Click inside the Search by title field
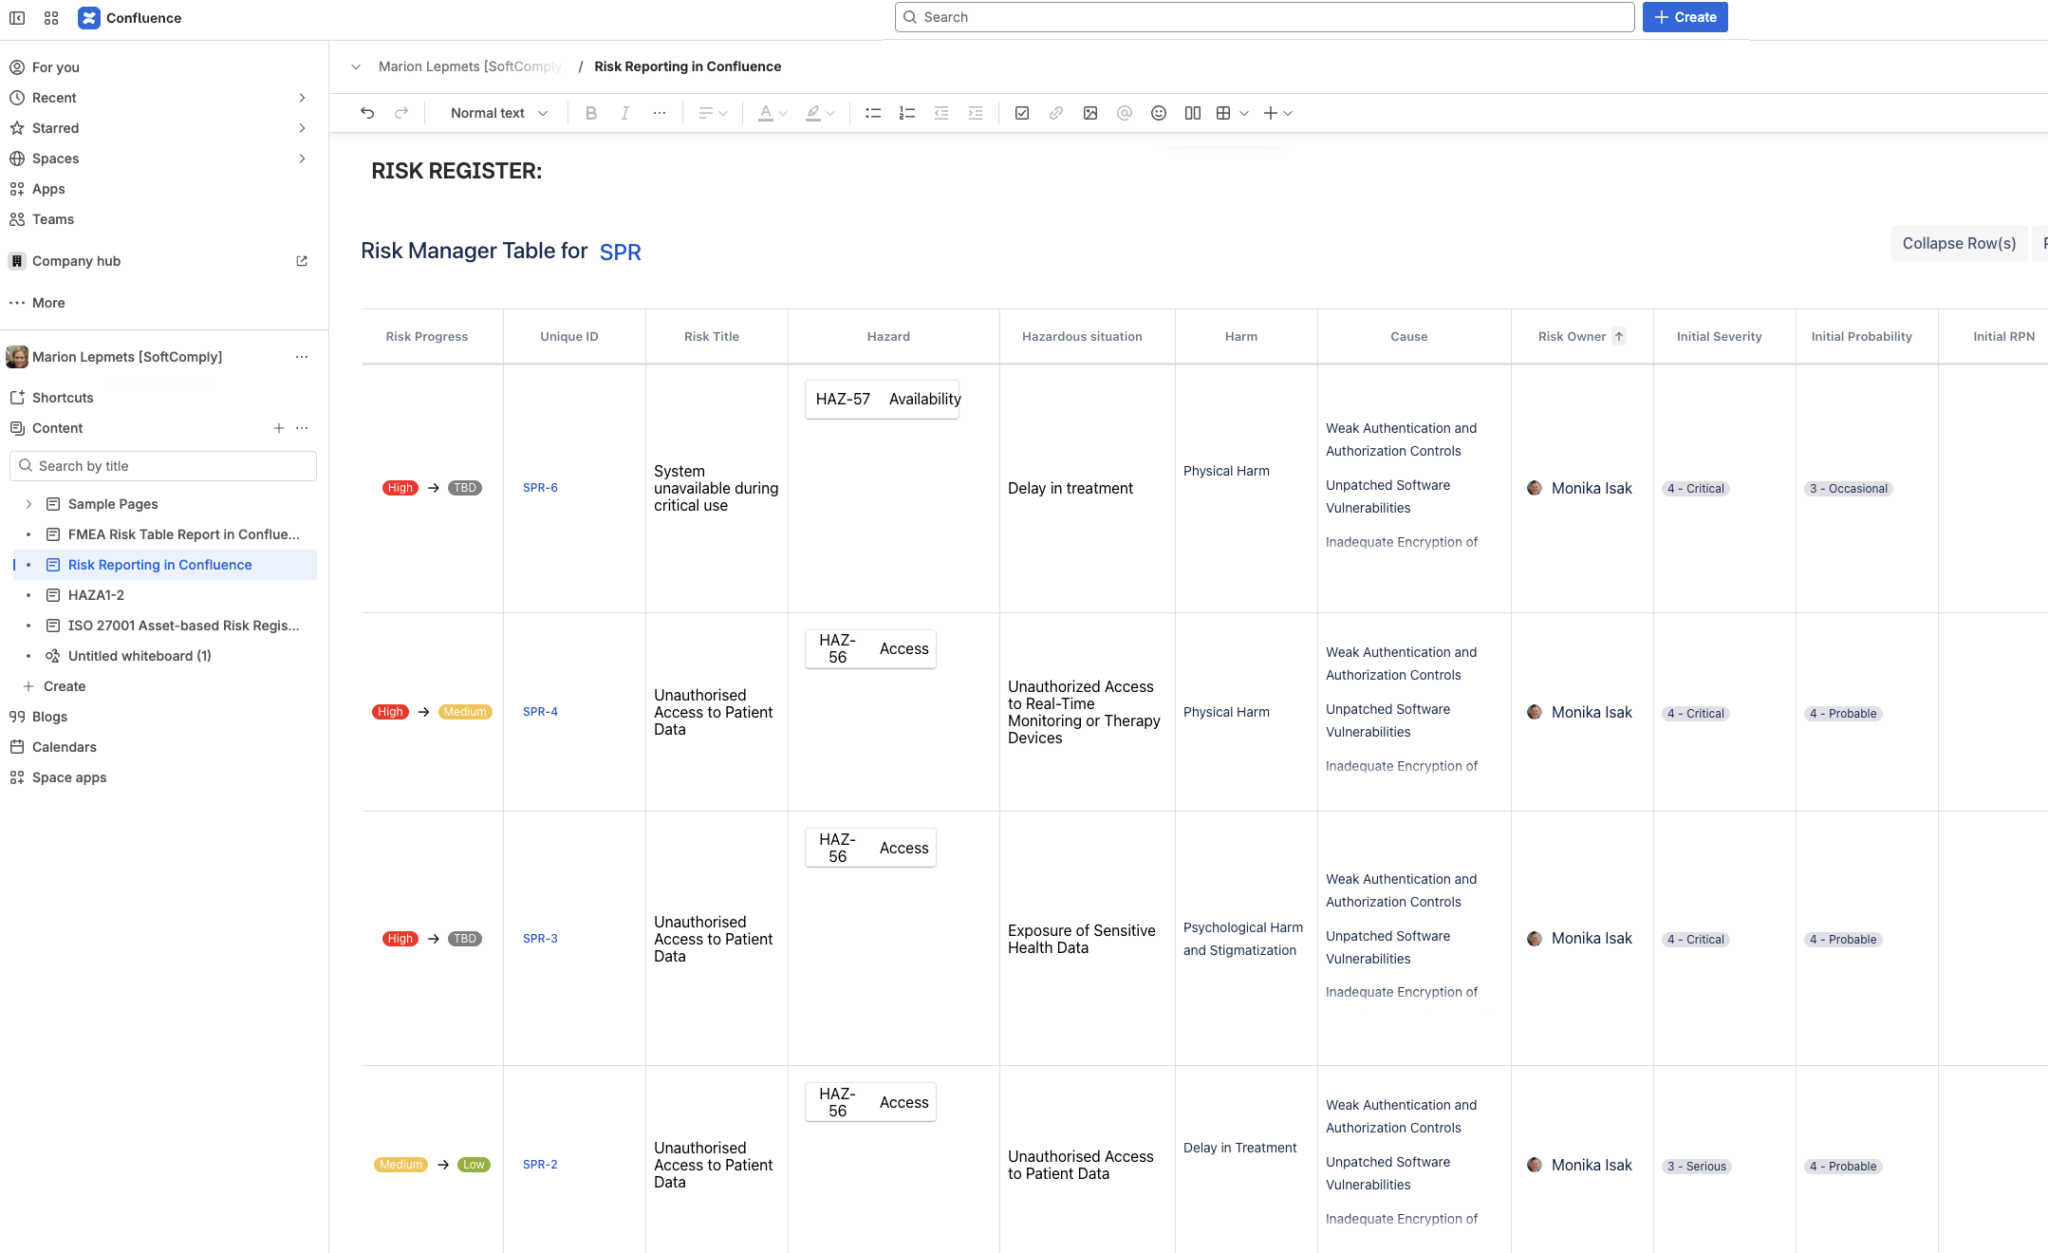Screen dimensions: 2048x1253 163,465
